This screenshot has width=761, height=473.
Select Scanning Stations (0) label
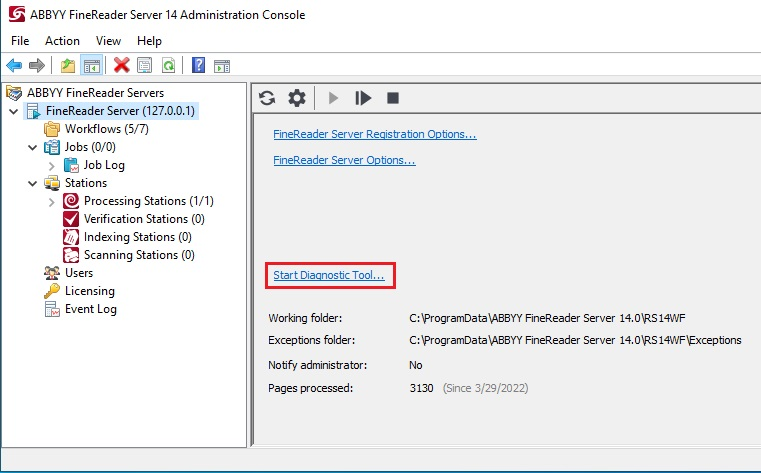(139, 255)
